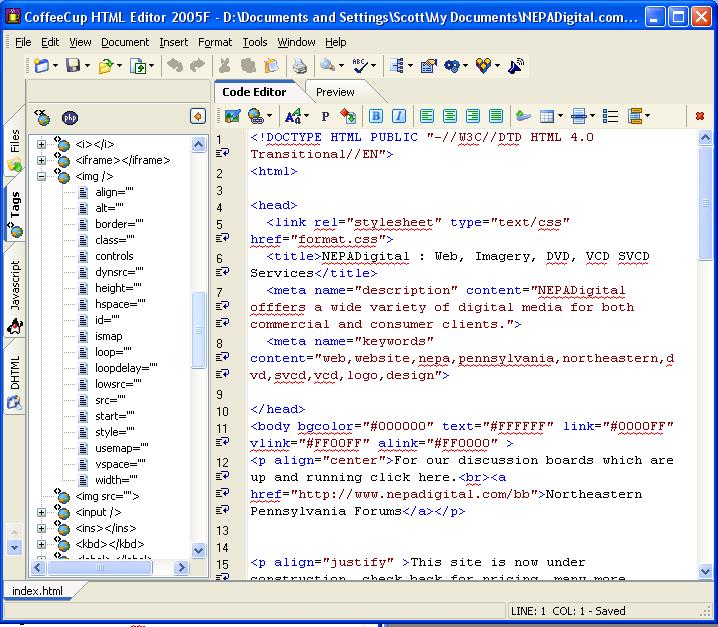The height and width of the screenshot is (627, 718).
Task: Click the Undo arrow icon
Action: tap(175, 66)
